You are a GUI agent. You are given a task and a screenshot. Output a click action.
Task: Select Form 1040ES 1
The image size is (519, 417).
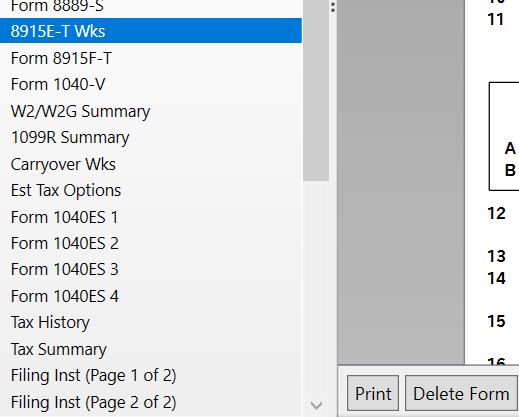coord(151,217)
